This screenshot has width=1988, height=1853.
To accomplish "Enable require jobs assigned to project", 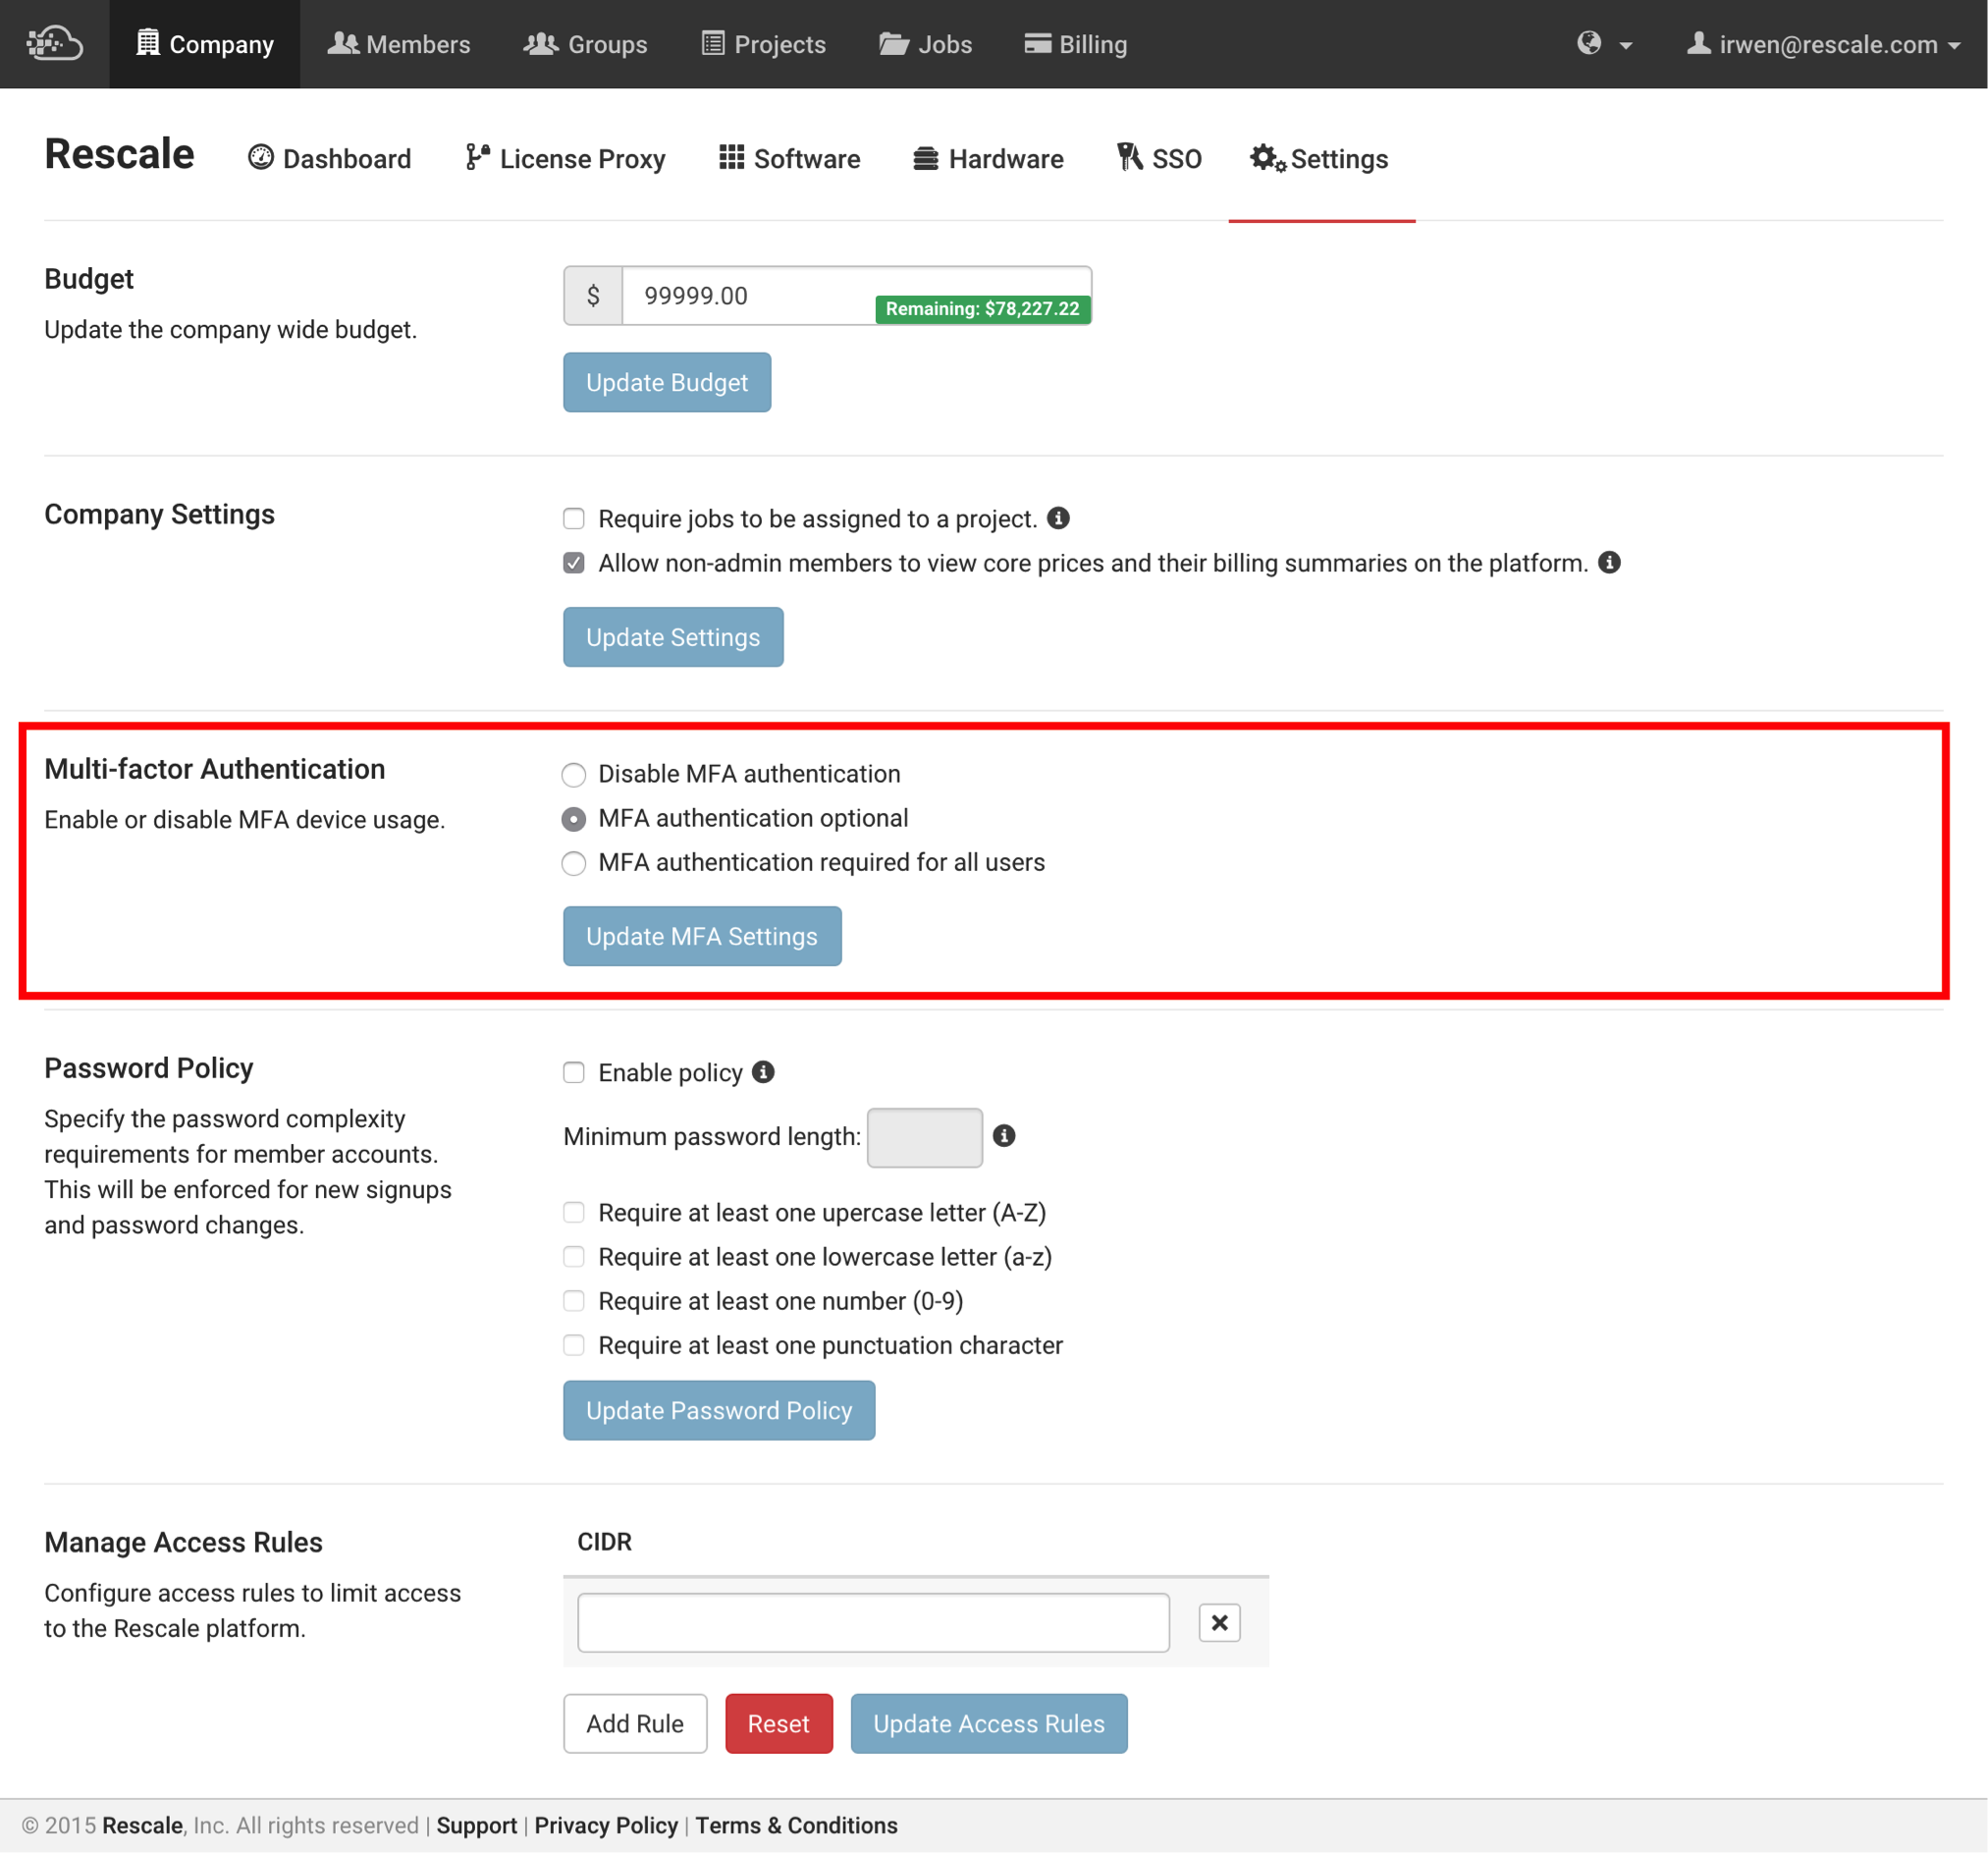I will [573, 519].
